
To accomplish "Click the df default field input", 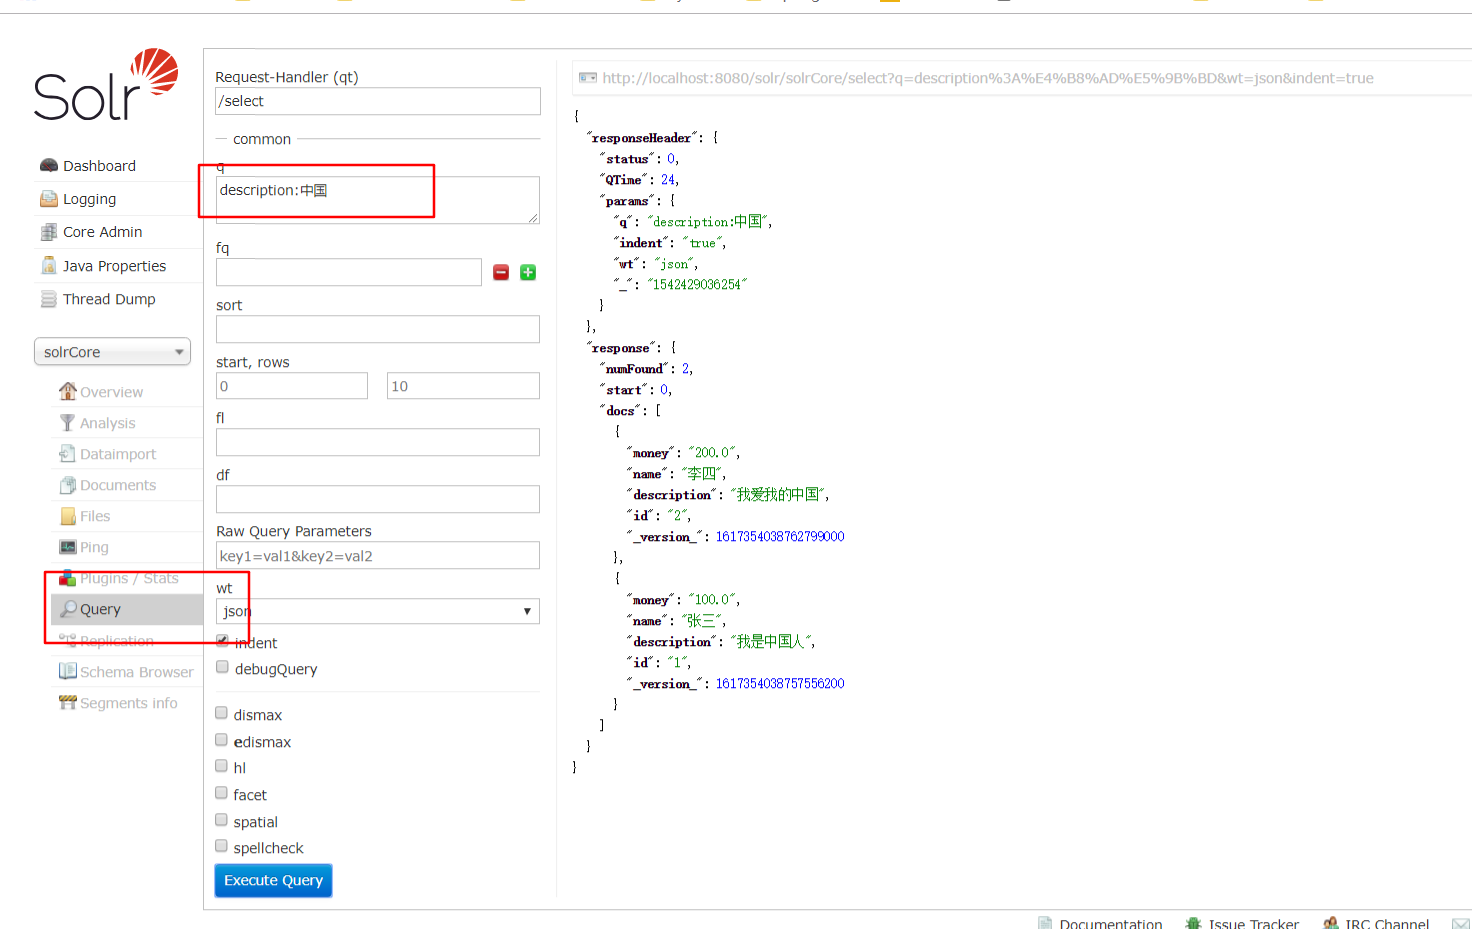I will 378,499.
